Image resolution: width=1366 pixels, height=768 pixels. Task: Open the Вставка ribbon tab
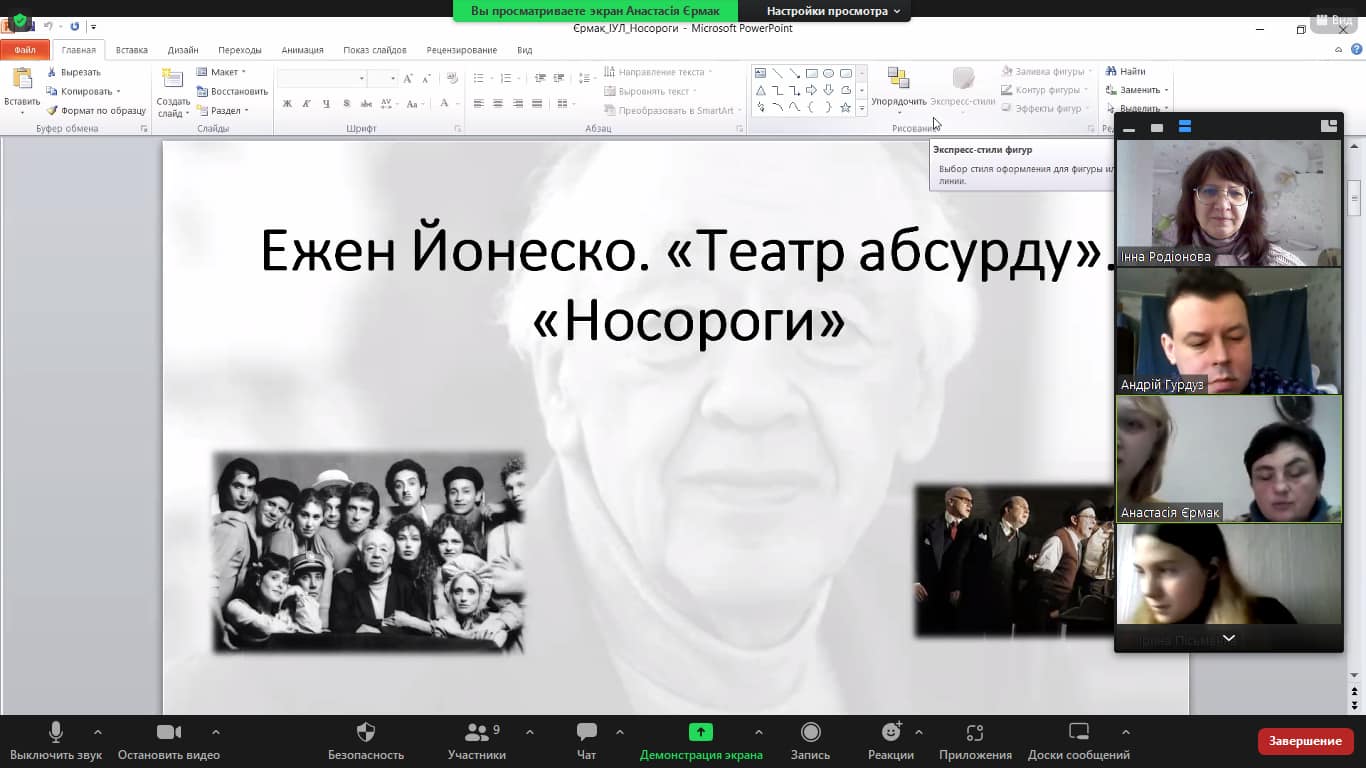[x=131, y=50]
